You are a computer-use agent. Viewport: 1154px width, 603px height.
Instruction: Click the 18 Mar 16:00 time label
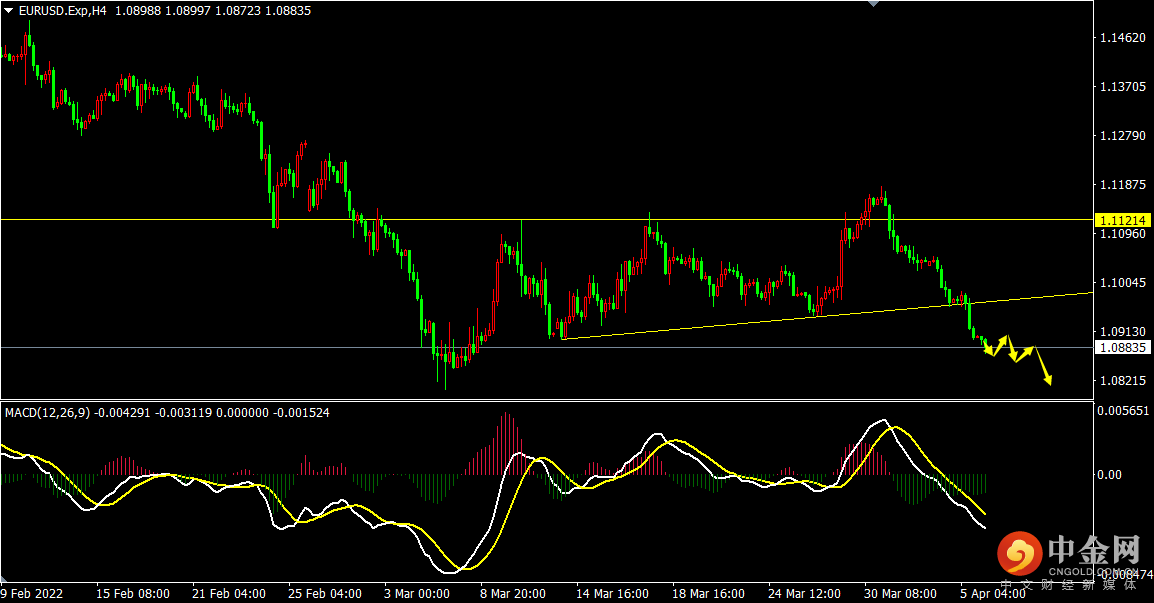coord(708,593)
